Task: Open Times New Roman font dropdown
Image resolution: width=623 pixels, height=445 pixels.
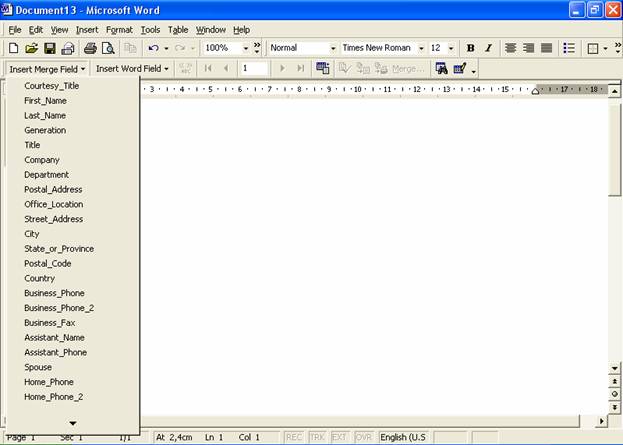Action: 421,48
